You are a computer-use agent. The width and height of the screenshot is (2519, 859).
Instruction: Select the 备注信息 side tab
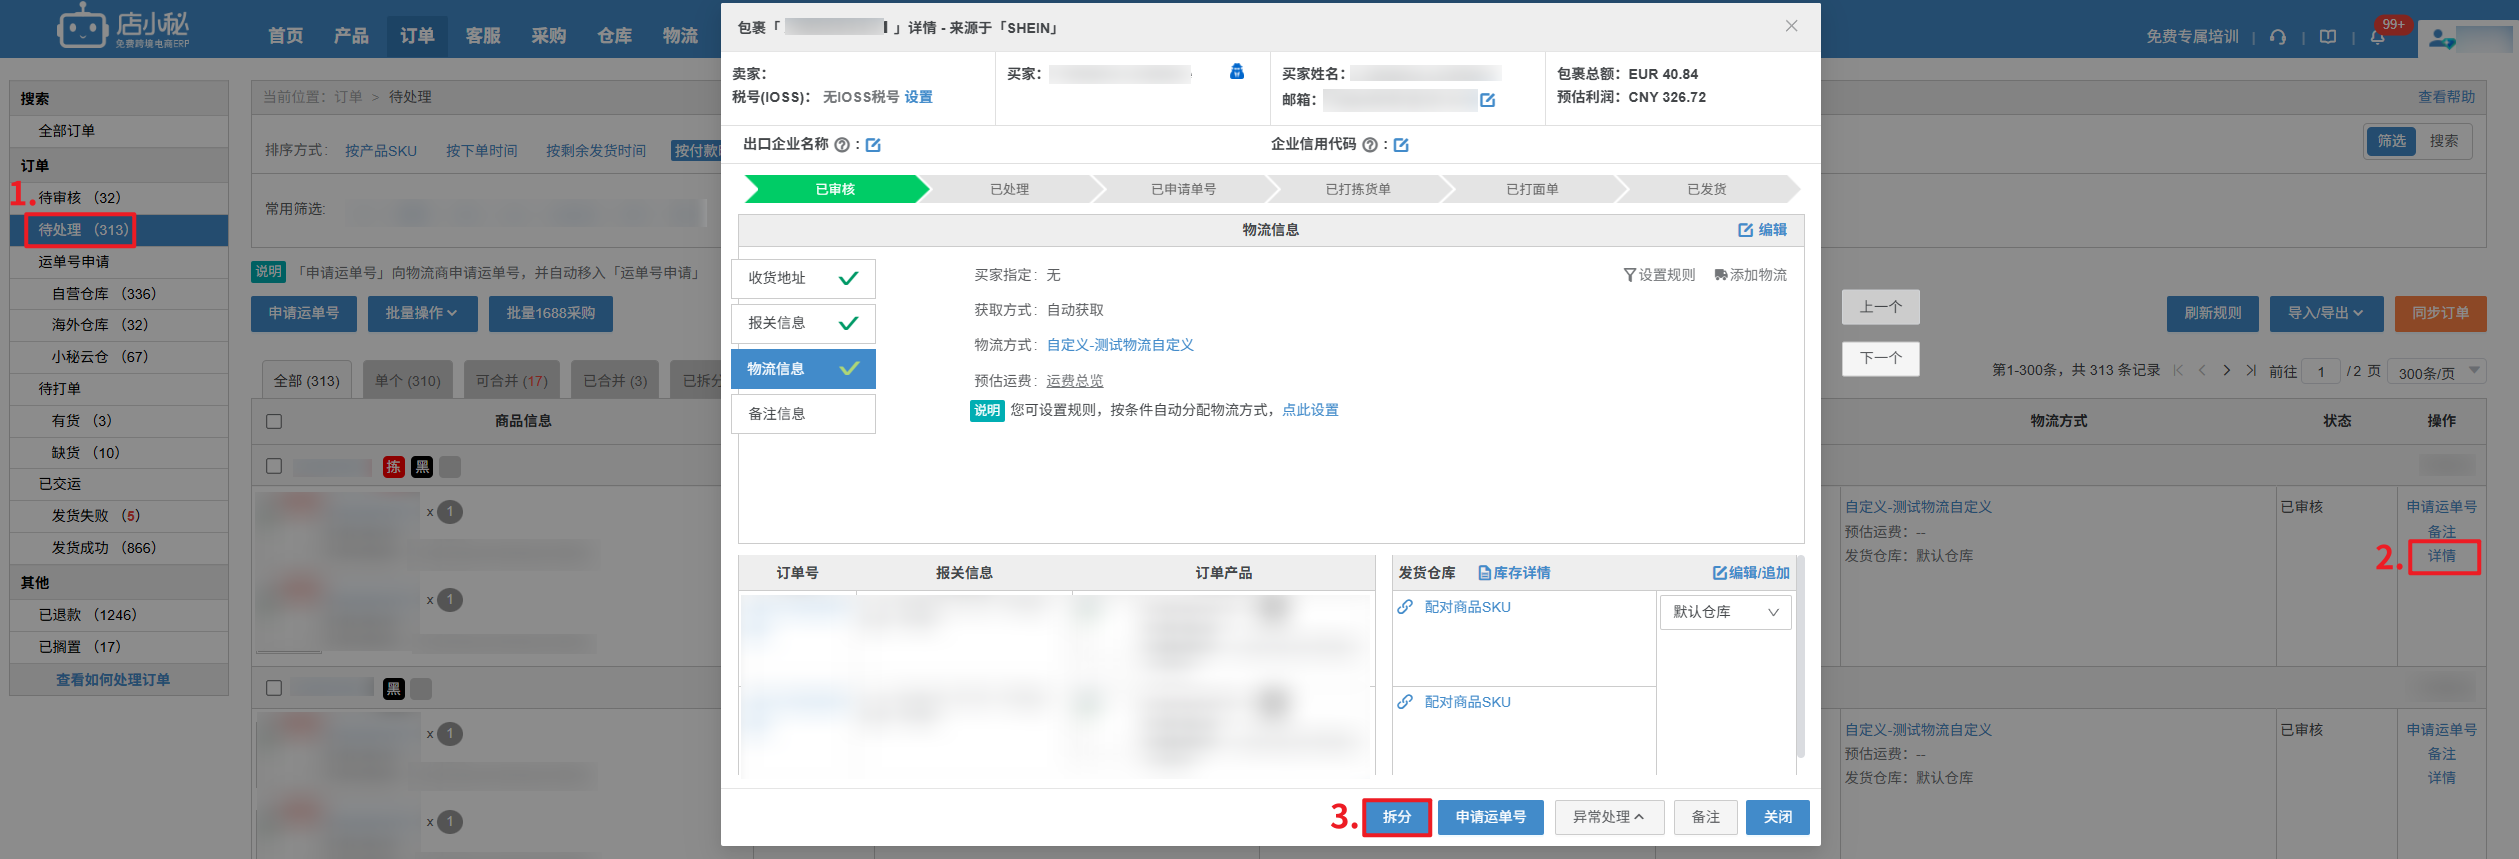pos(803,414)
